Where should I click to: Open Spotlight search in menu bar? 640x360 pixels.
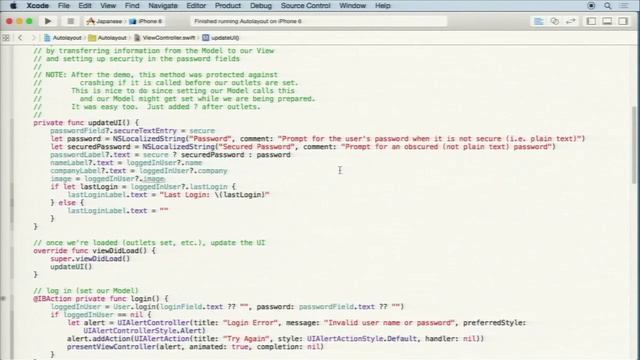[x=608, y=6]
